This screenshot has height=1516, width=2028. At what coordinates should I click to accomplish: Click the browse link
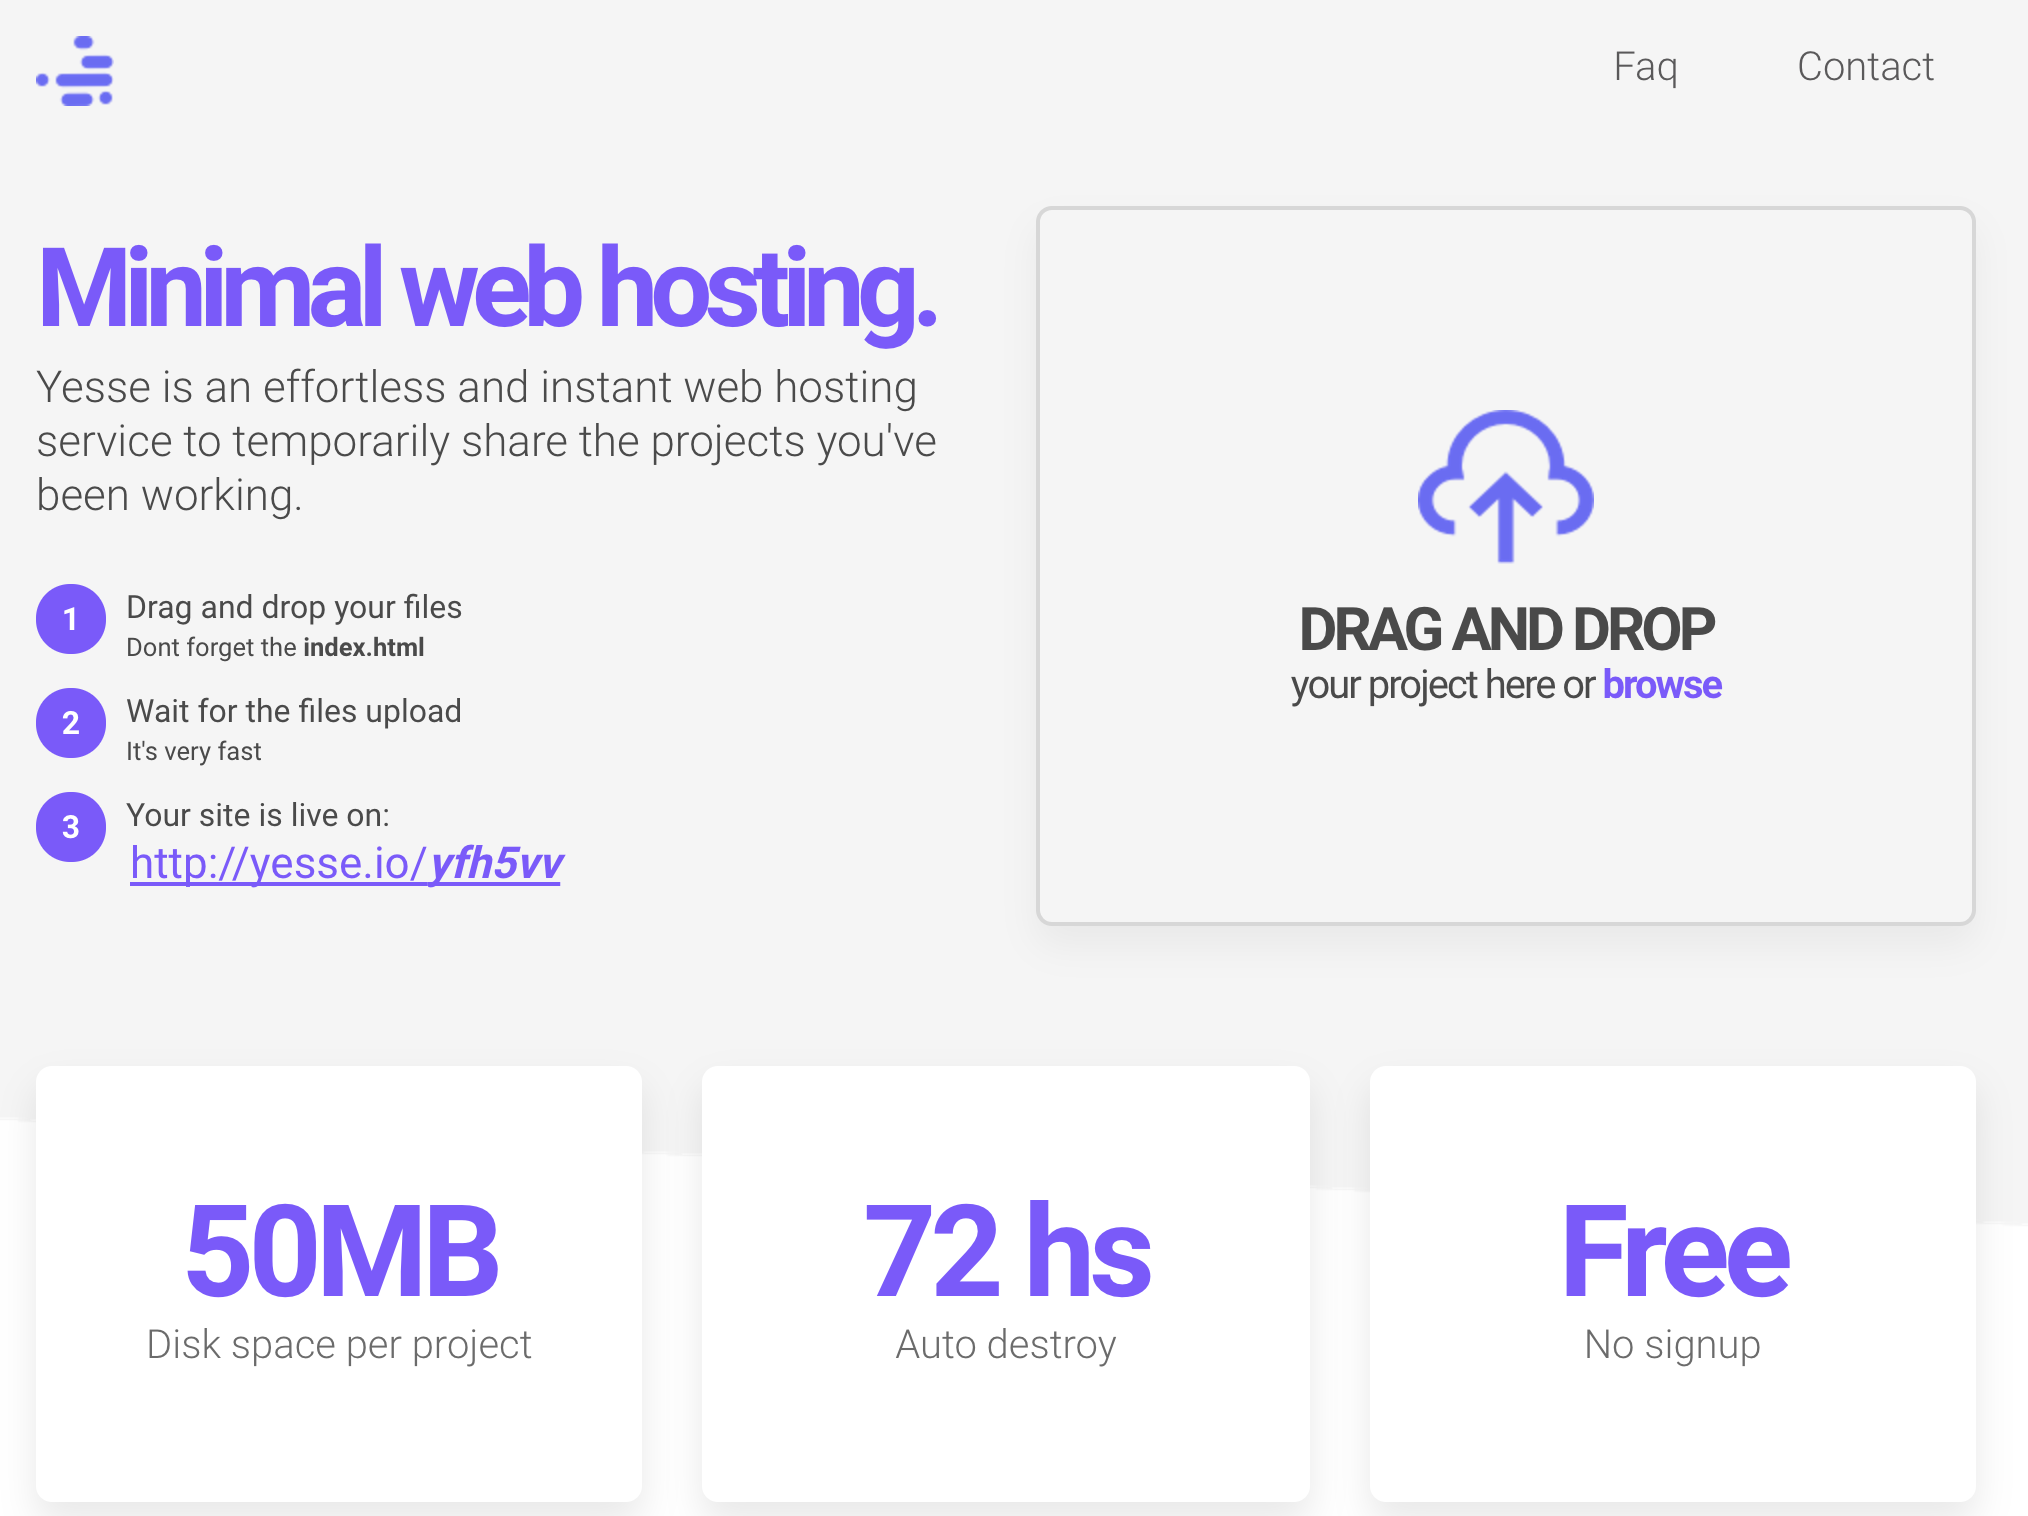(x=1661, y=685)
